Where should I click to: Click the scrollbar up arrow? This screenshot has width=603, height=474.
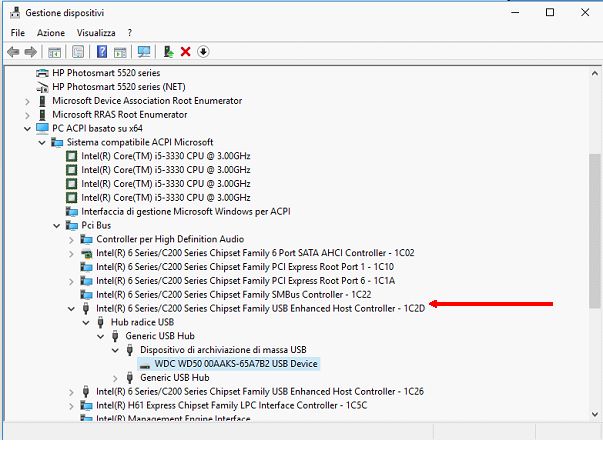click(x=595, y=73)
